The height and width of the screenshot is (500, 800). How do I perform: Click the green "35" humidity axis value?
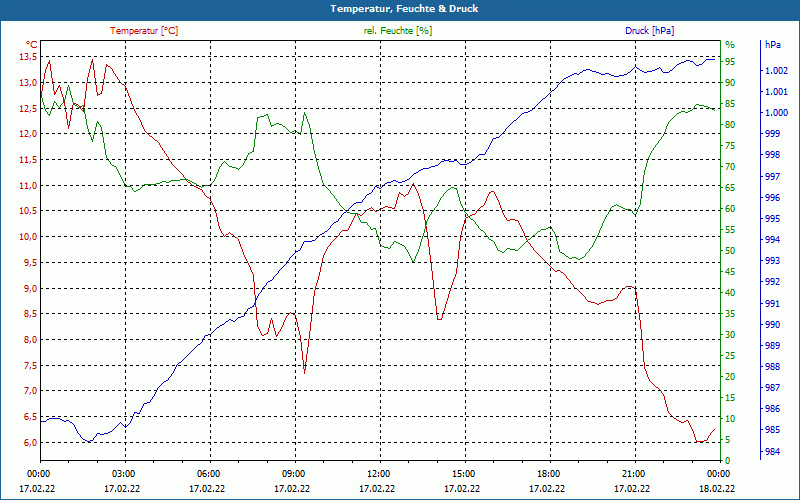point(730,314)
